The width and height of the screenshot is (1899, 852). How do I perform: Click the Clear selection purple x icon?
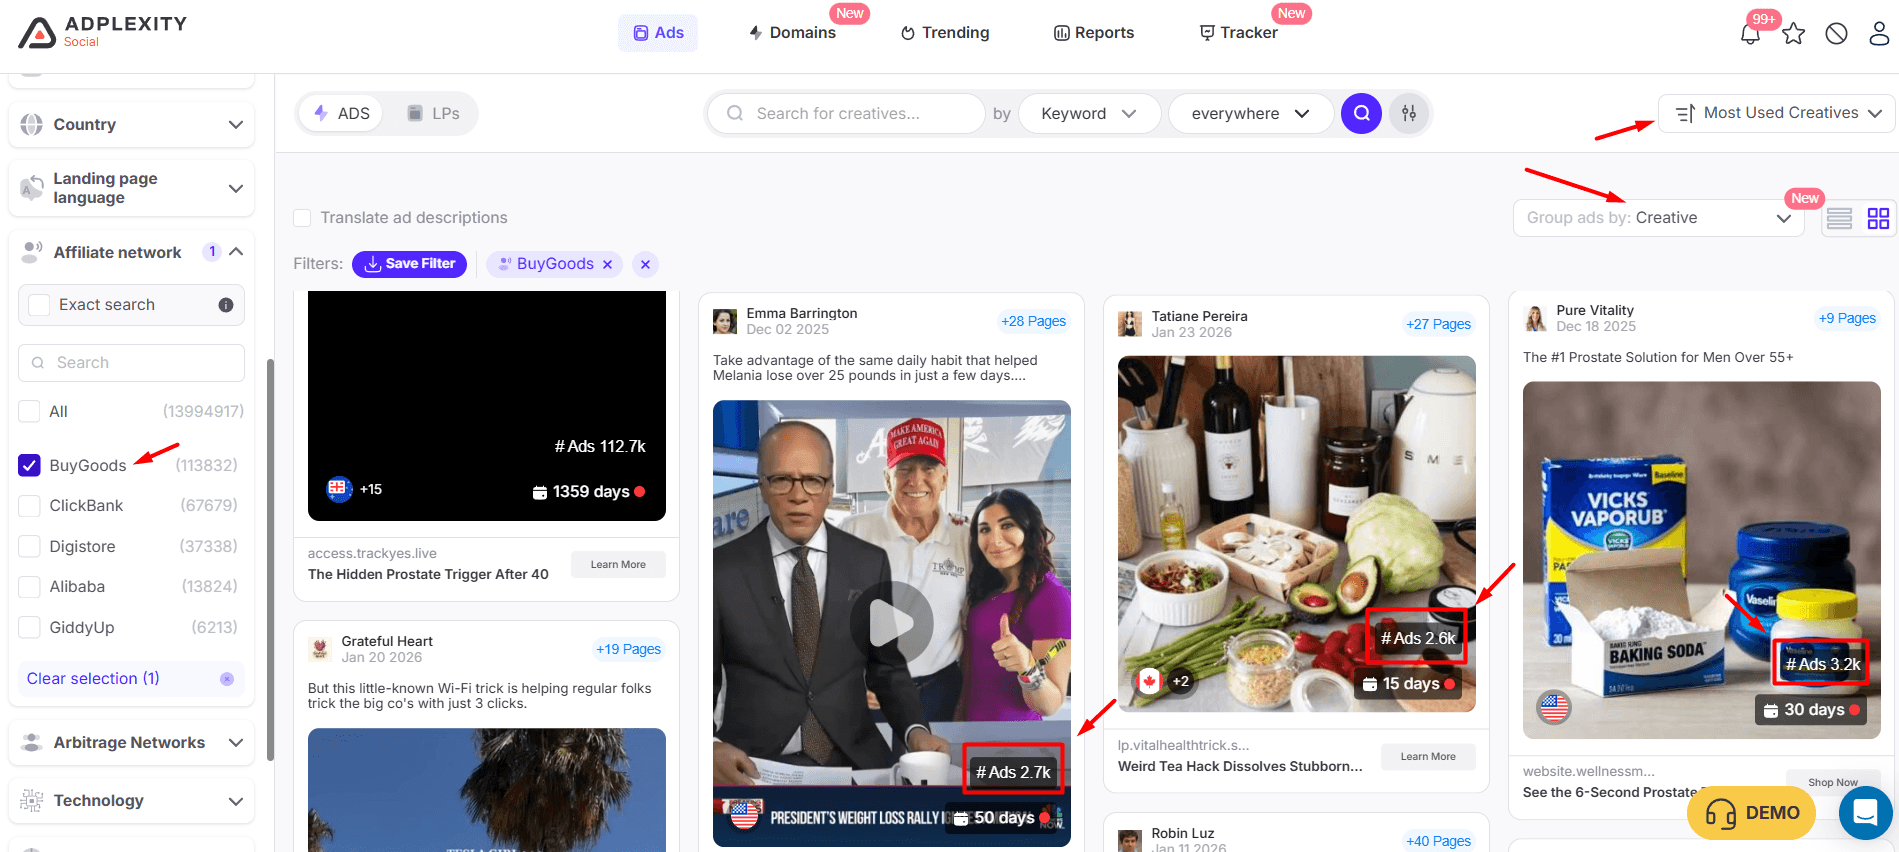227,679
